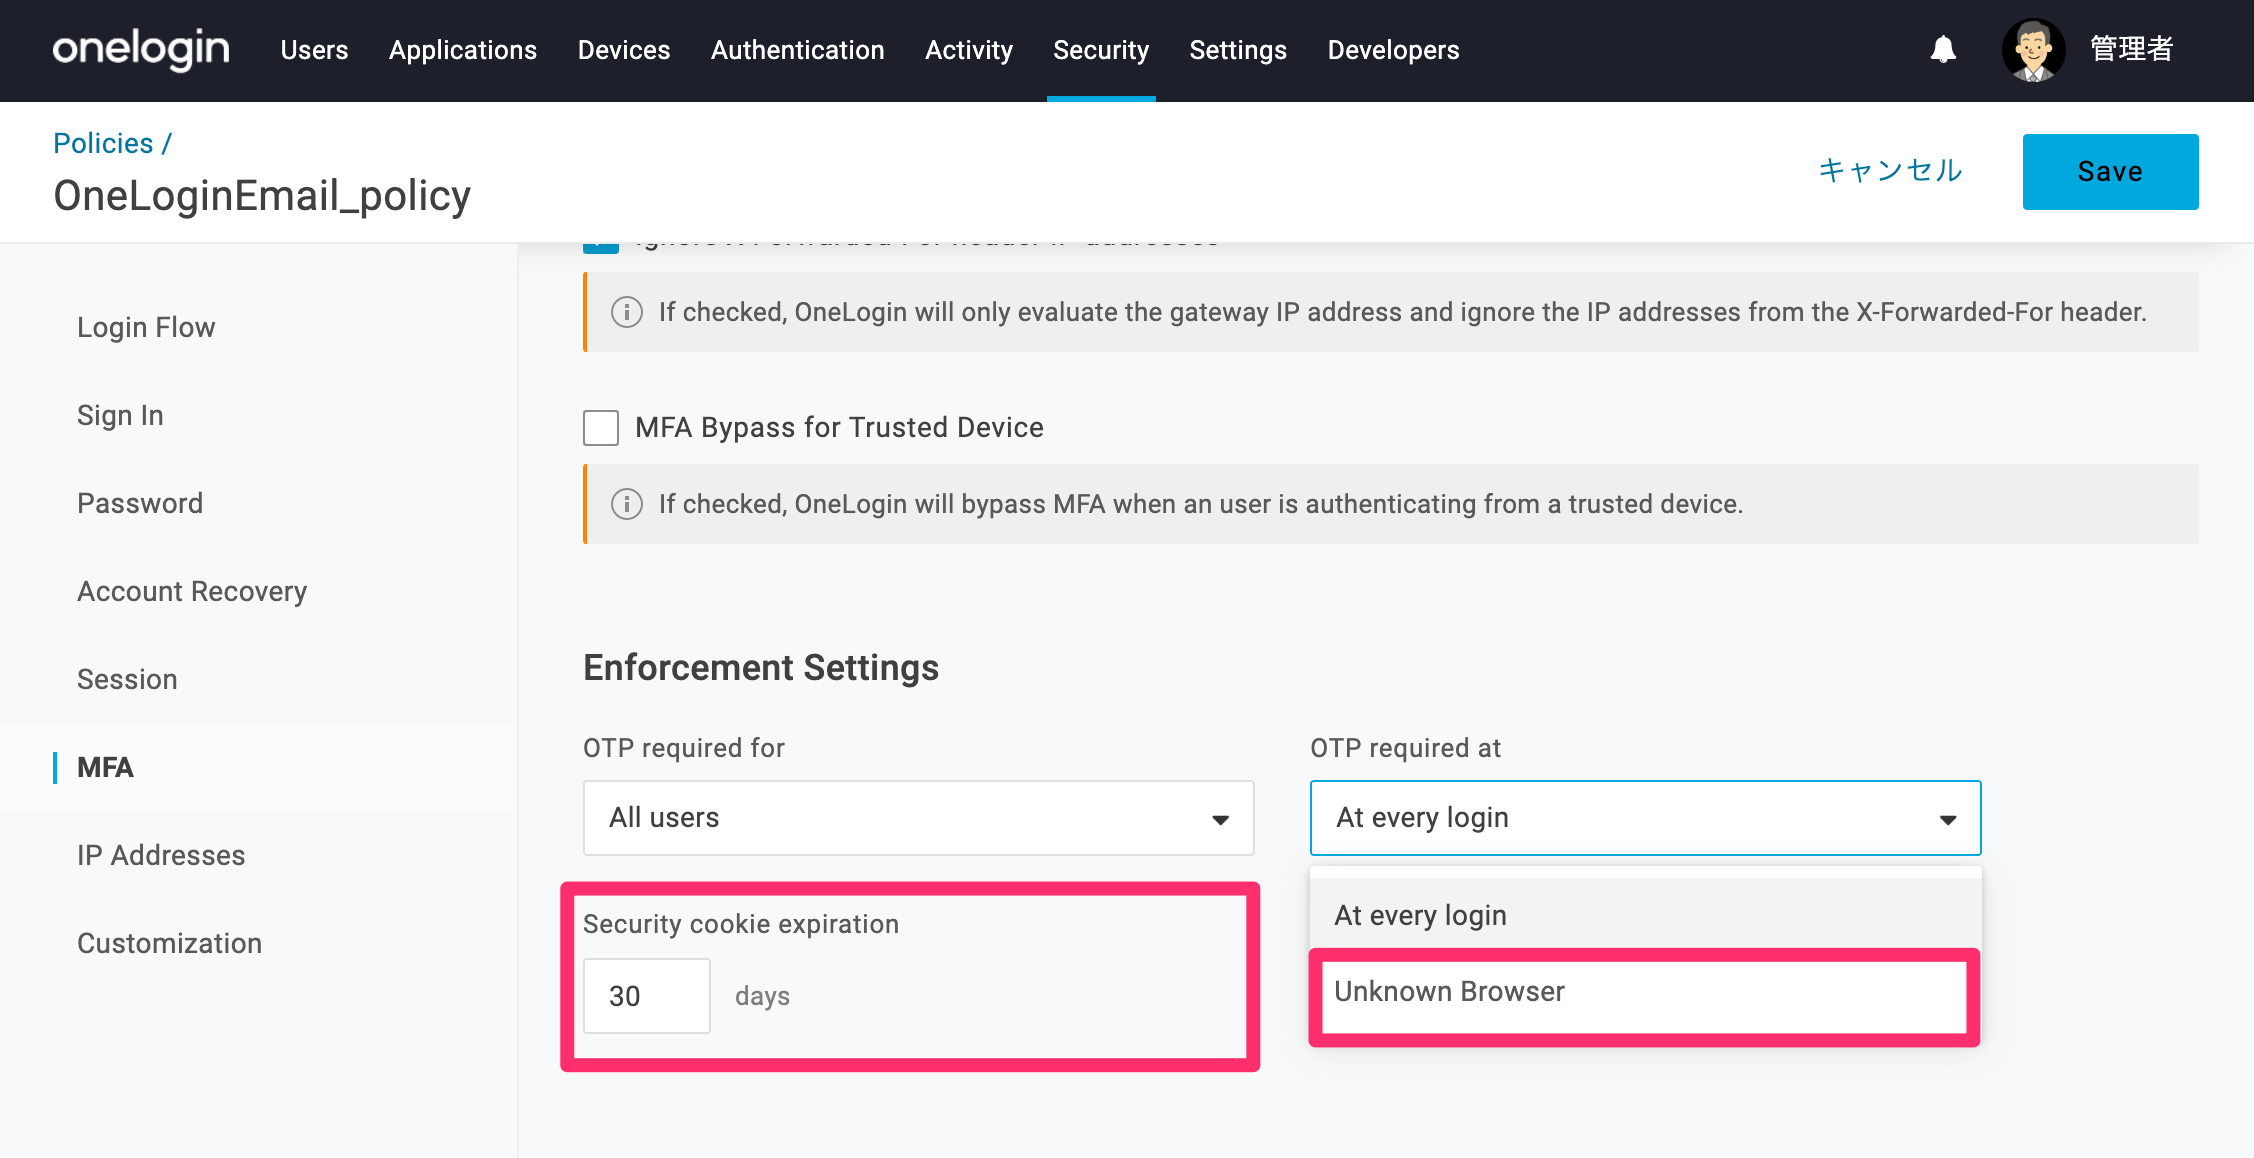Viewport: 2254px width, 1158px height.
Task: Open the Devices menu
Action: click(624, 50)
